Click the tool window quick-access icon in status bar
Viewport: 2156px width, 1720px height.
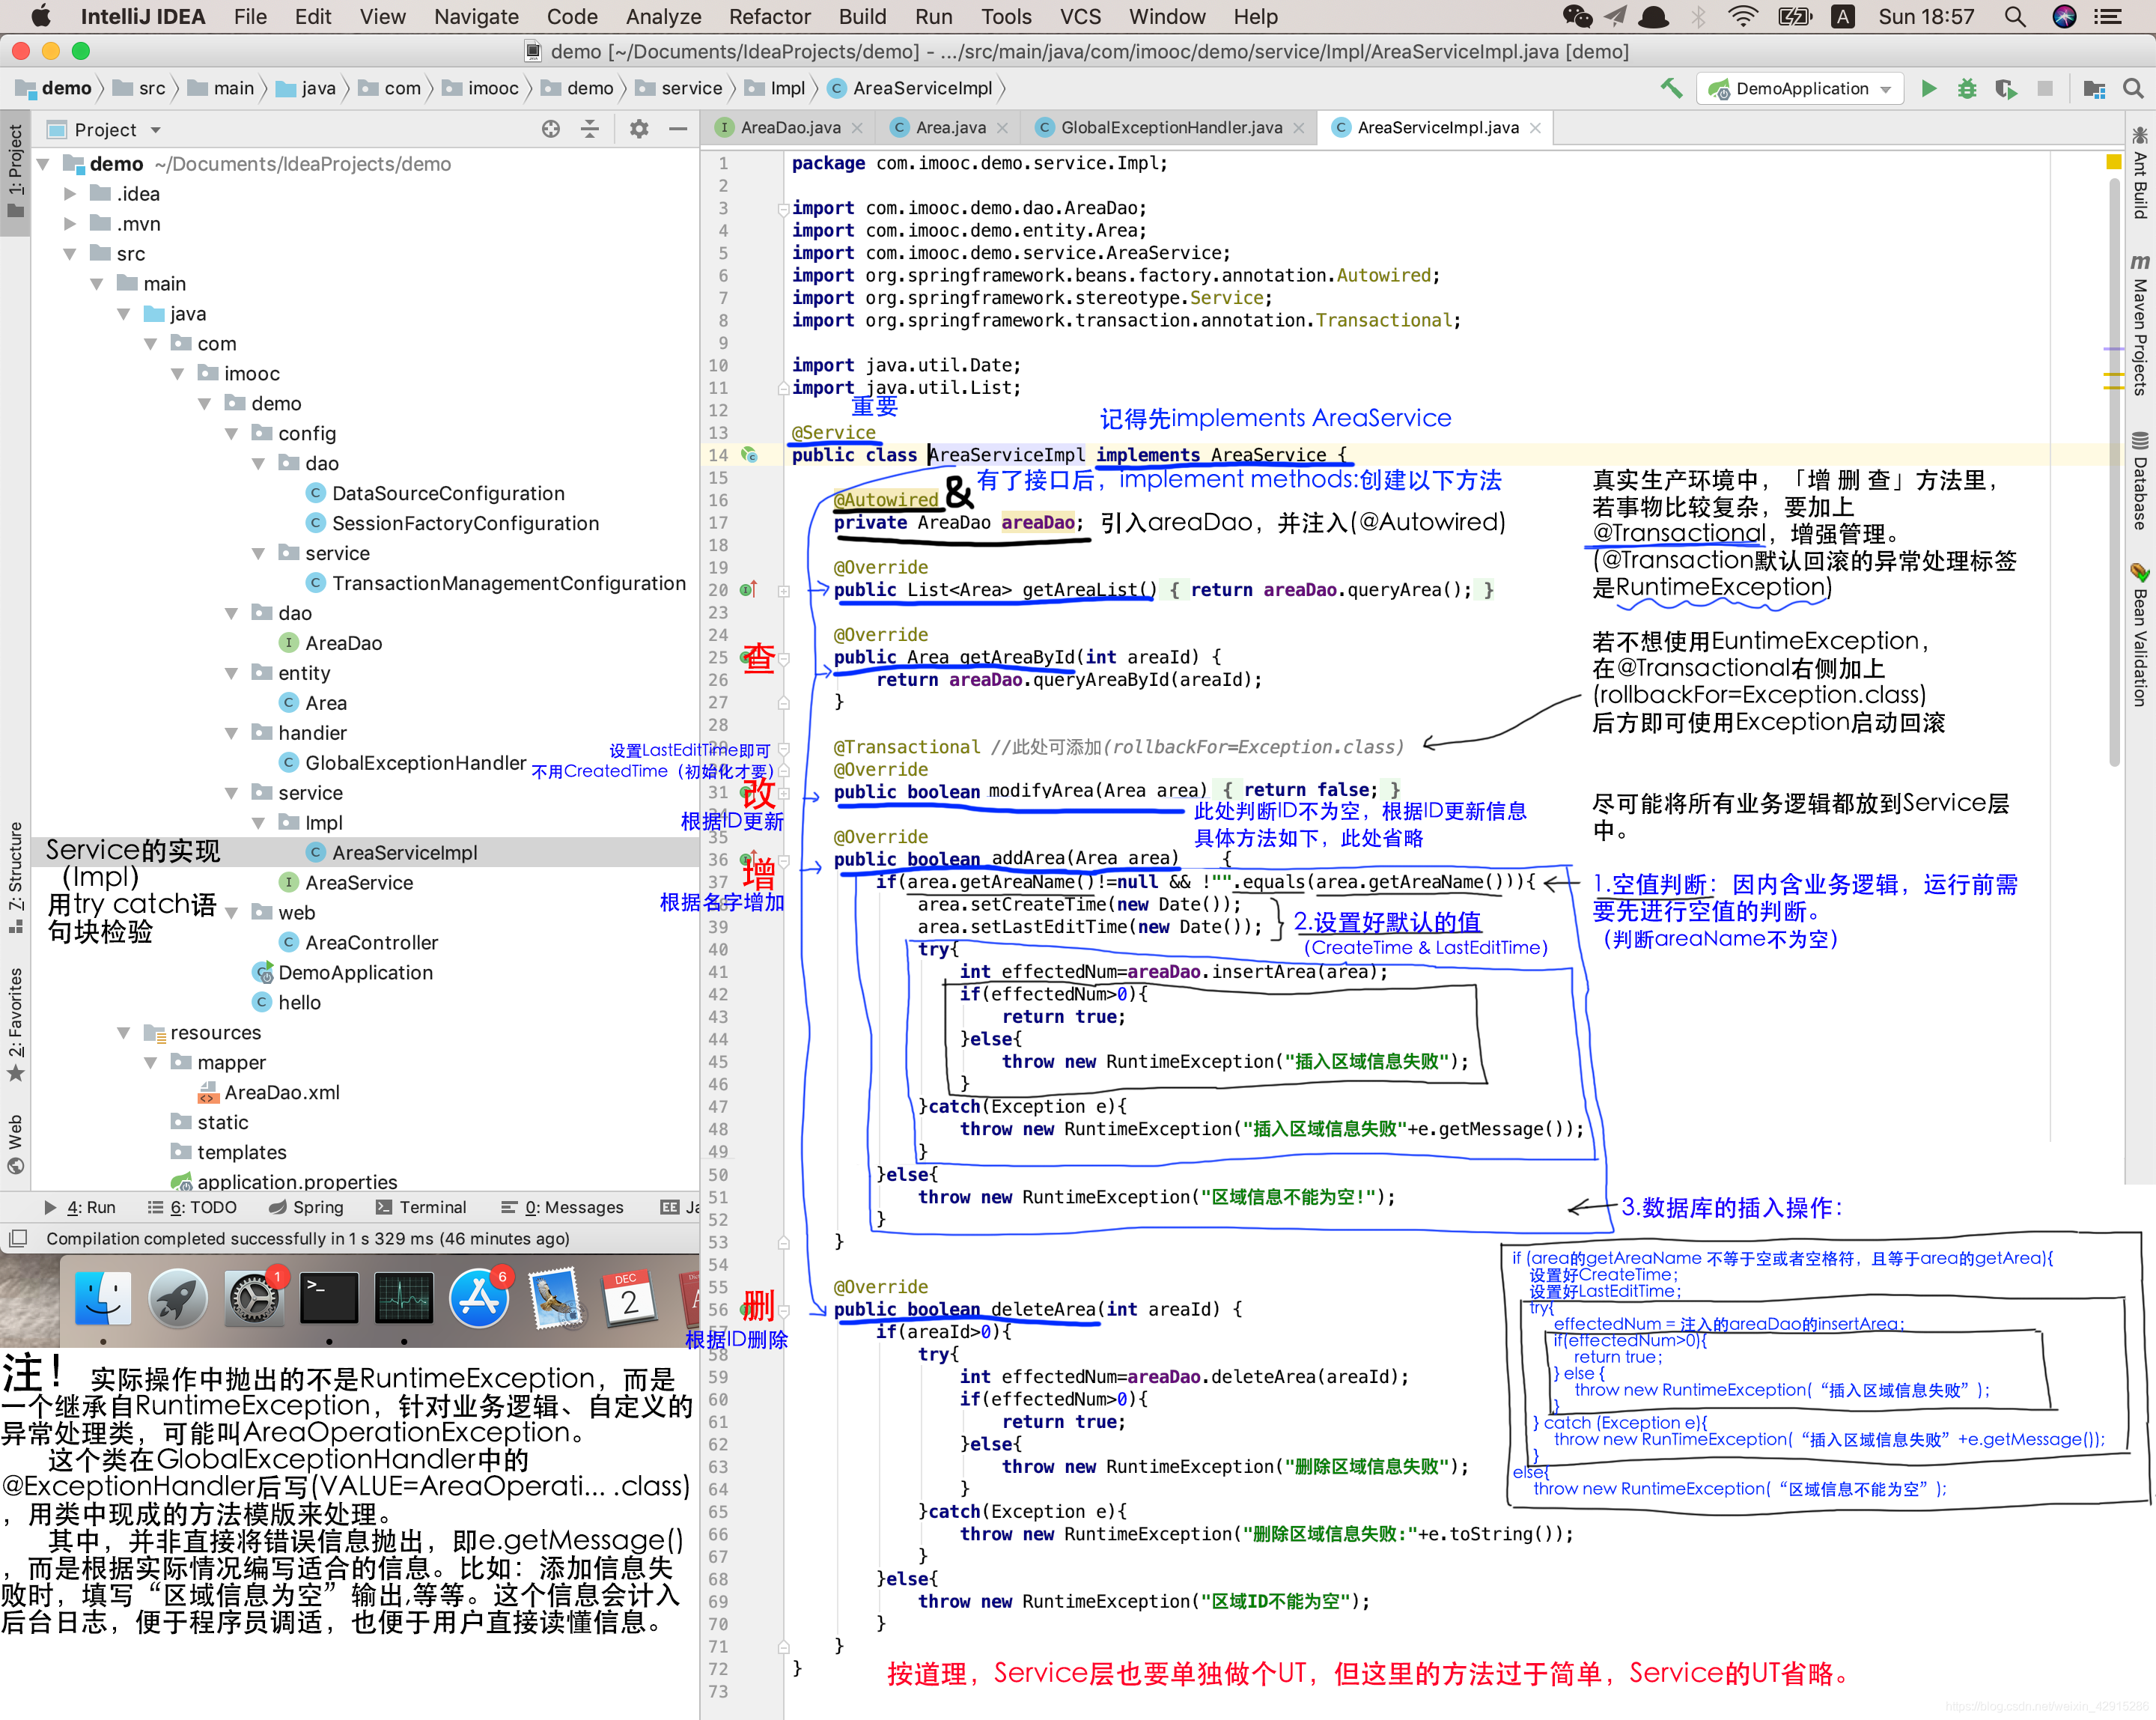coord(17,1239)
